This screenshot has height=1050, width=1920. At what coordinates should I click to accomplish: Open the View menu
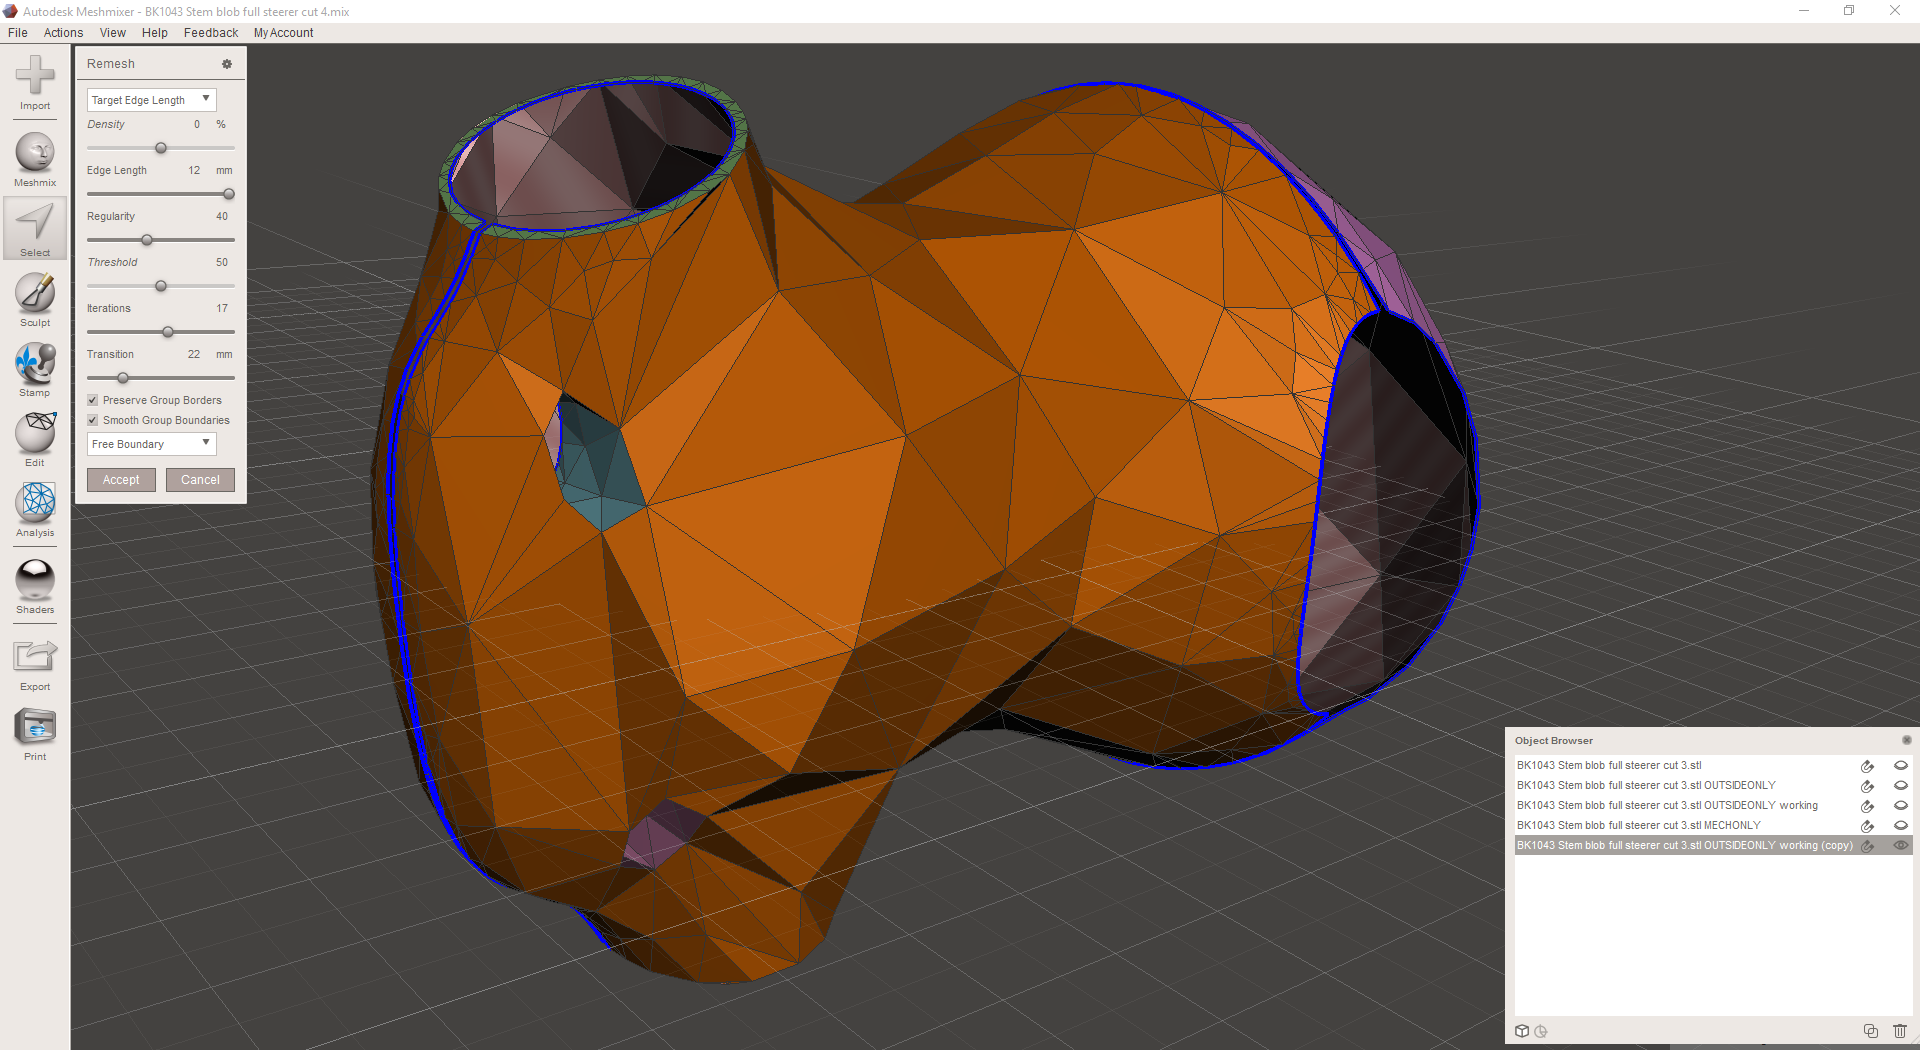(x=113, y=33)
